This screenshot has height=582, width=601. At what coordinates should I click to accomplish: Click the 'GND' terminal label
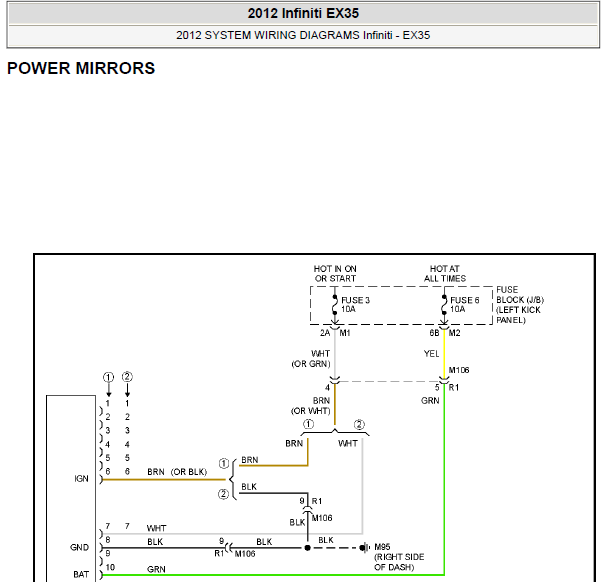click(x=79, y=547)
